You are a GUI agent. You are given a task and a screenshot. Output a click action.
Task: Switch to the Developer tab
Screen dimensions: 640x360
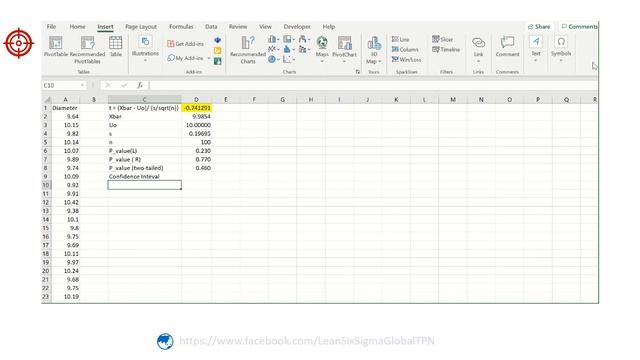[297, 27]
